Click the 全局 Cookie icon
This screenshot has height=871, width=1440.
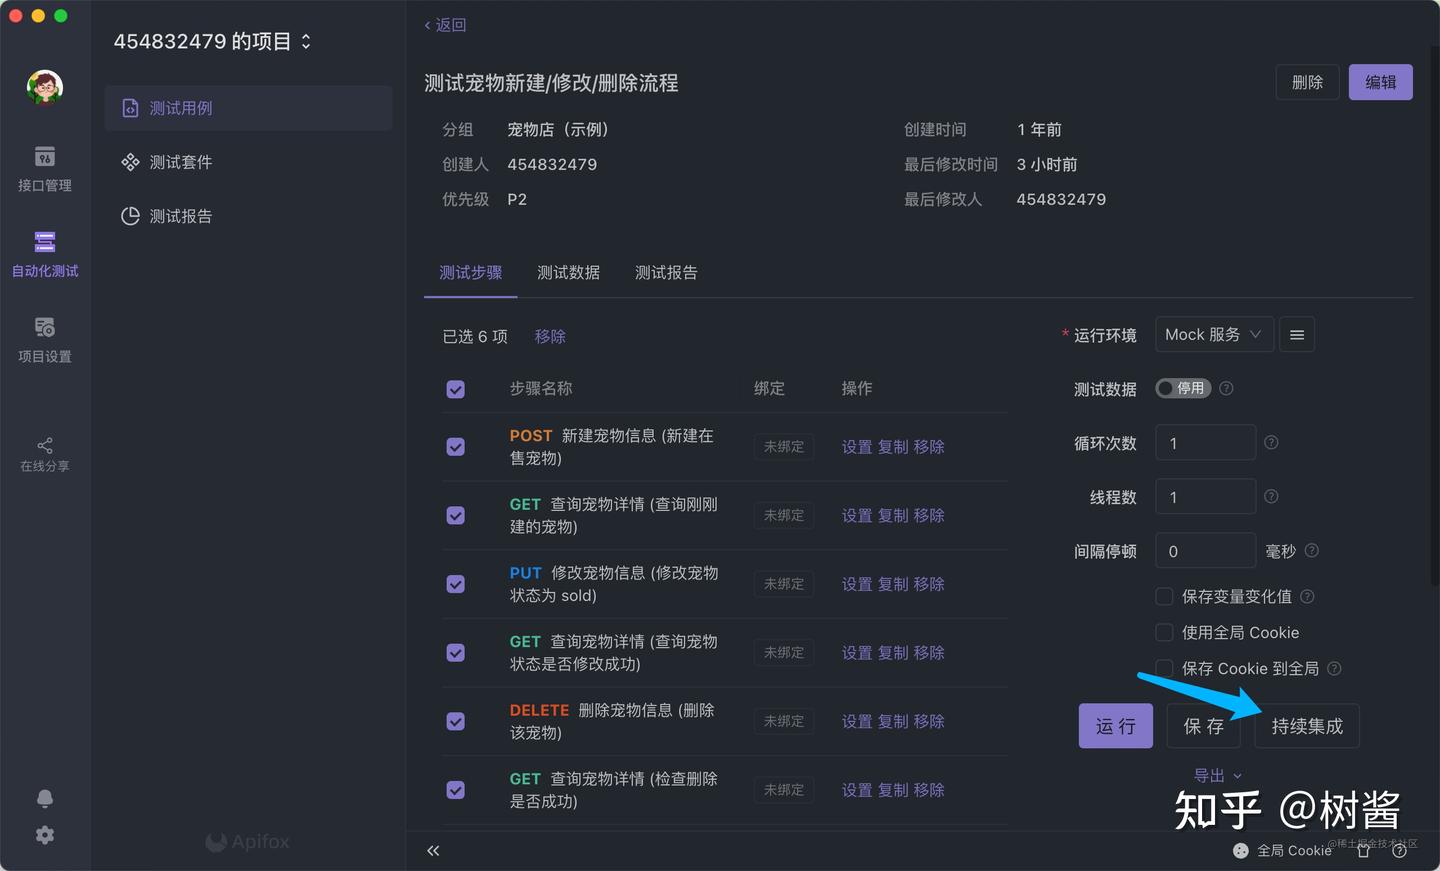(1241, 851)
